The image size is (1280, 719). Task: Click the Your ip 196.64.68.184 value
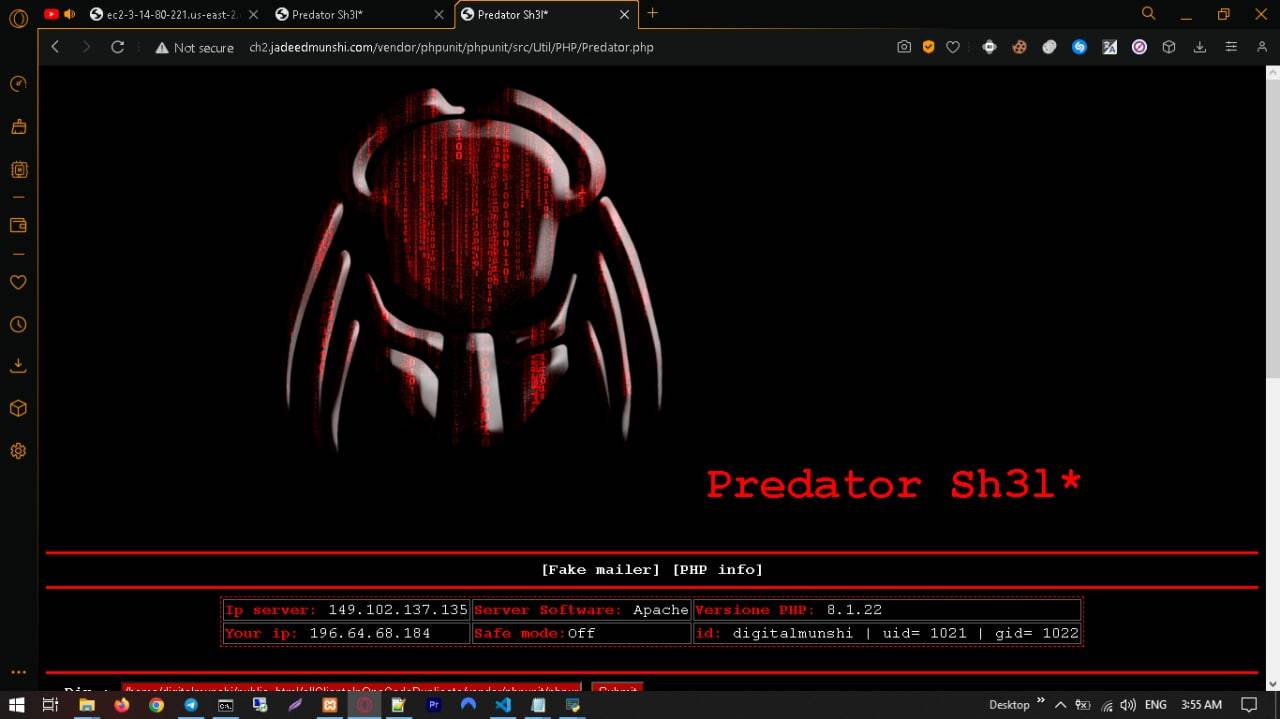click(370, 633)
